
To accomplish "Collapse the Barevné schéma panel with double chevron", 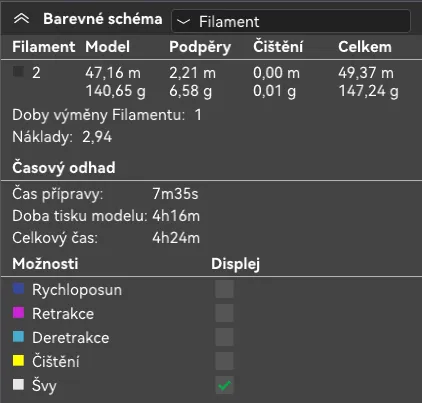I will tap(21, 19).
